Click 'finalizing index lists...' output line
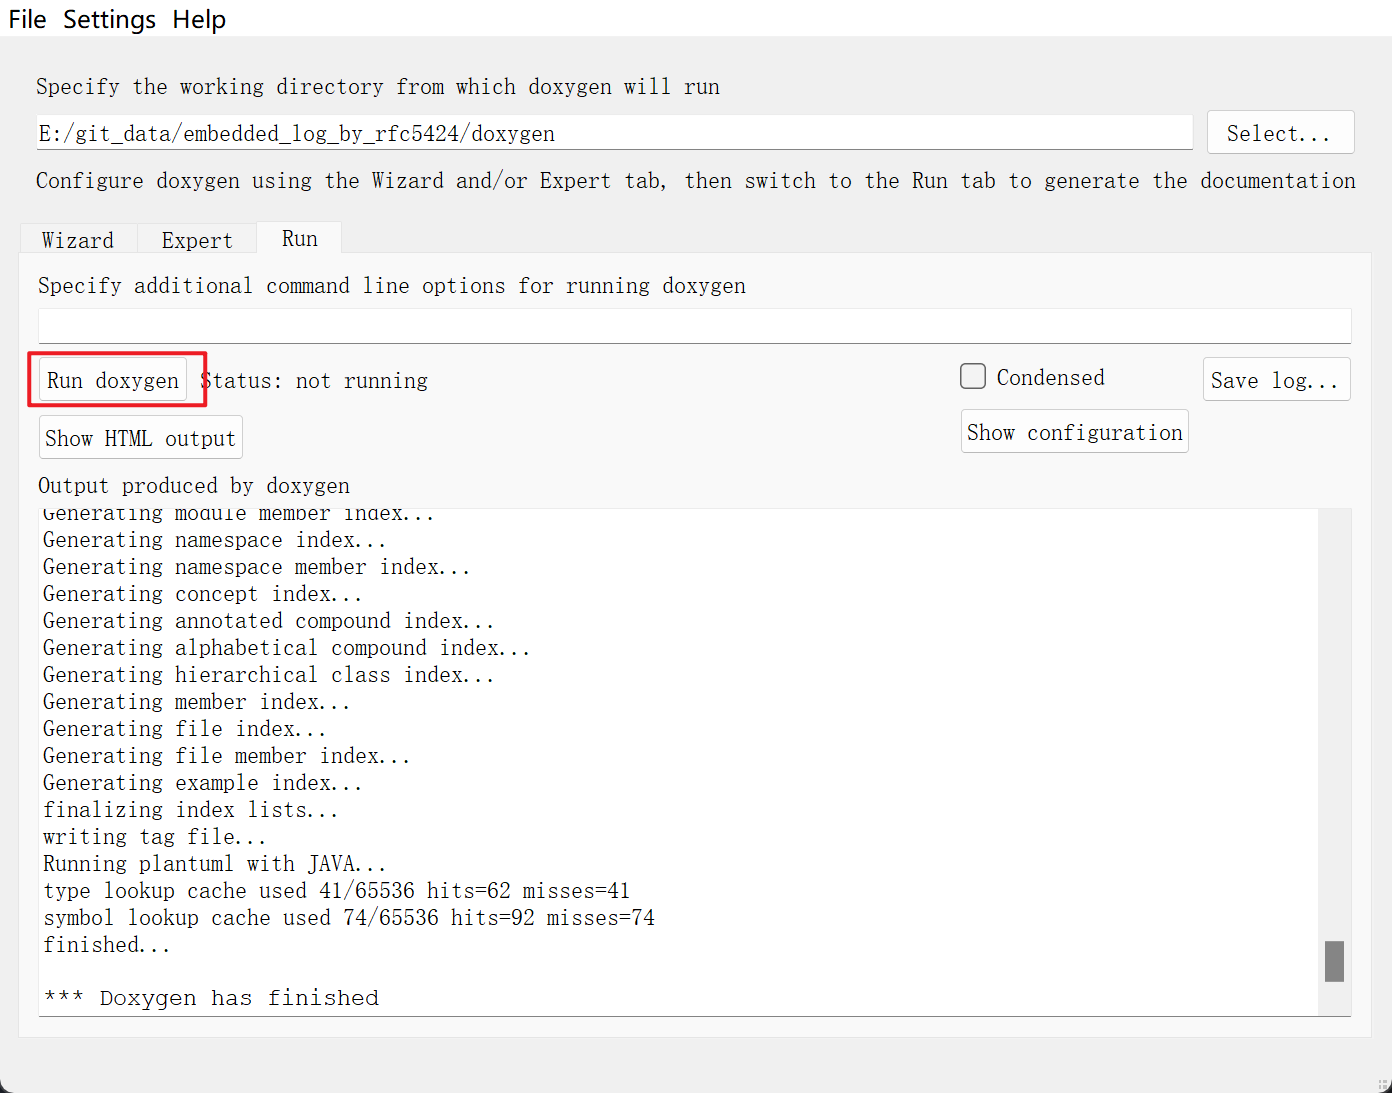Viewport: 1392px width, 1093px height. tap(191, 810)
